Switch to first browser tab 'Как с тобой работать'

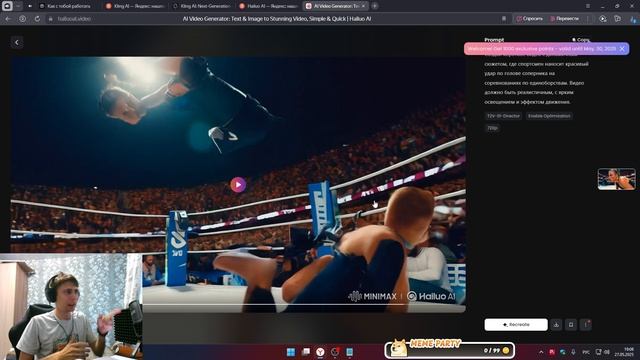pyautogui.click(x=65, y=6)
